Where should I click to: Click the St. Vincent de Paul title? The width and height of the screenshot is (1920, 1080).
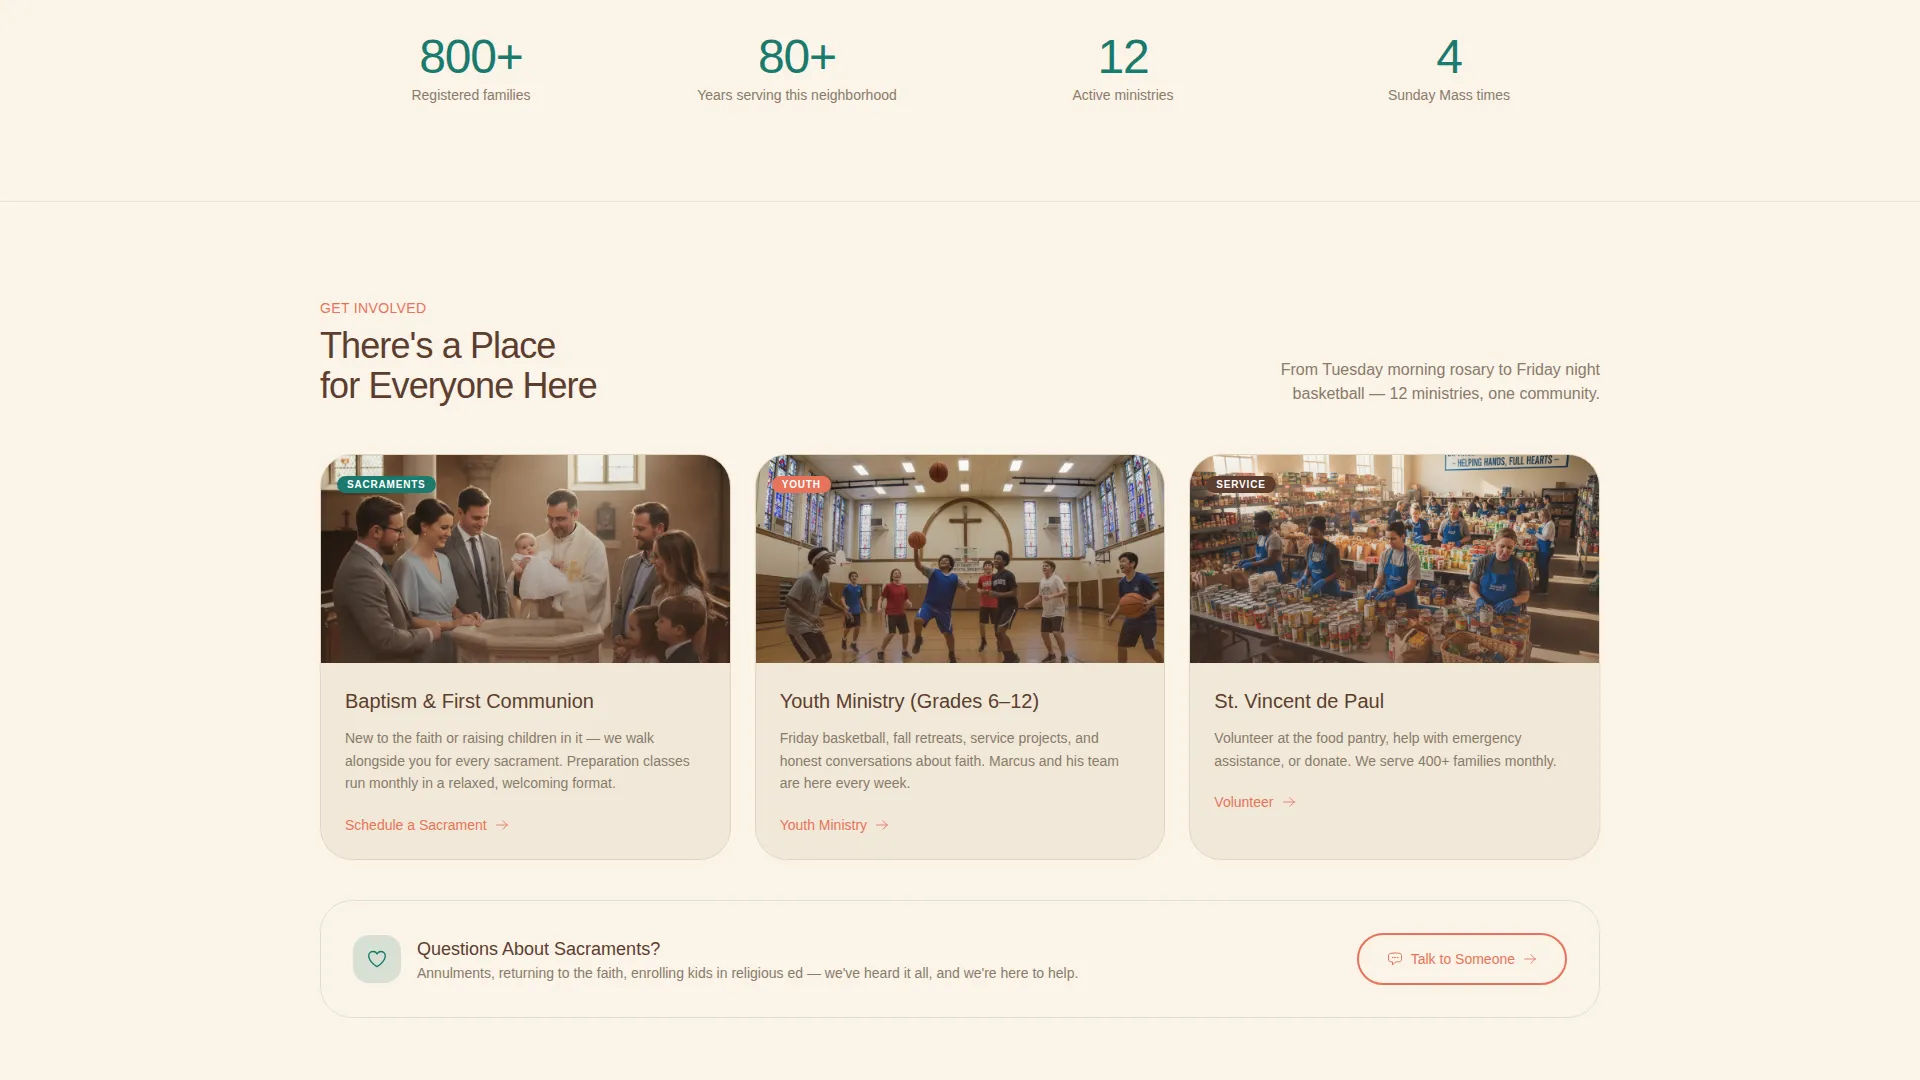click(x=1299, y=701)
